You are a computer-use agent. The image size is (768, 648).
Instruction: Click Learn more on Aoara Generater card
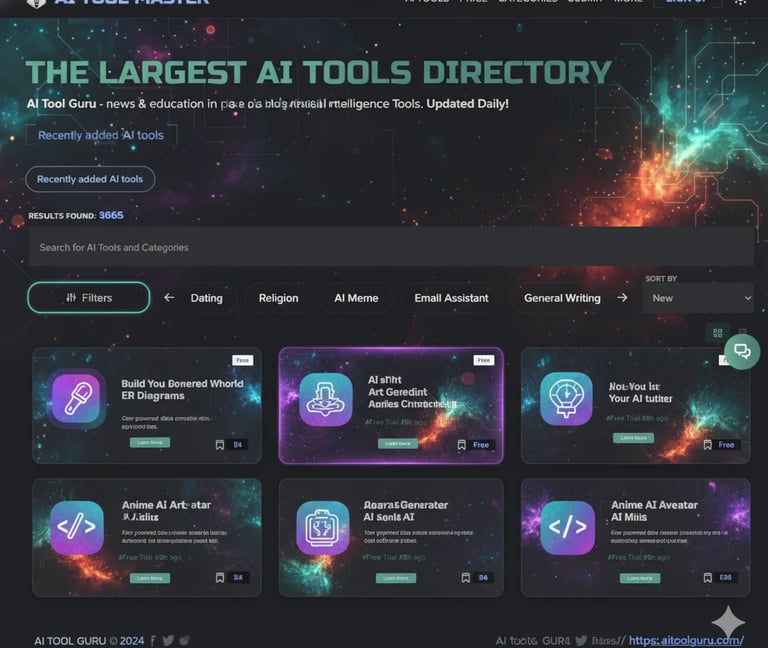[396, 578]
